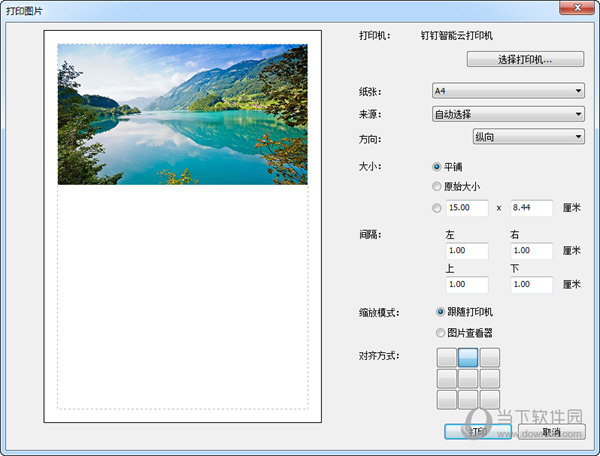The width and height of the screenshot is (600, 456).
Task: Click the 下 margin input field
Action: pyautogui.click(x=532, y=284)
